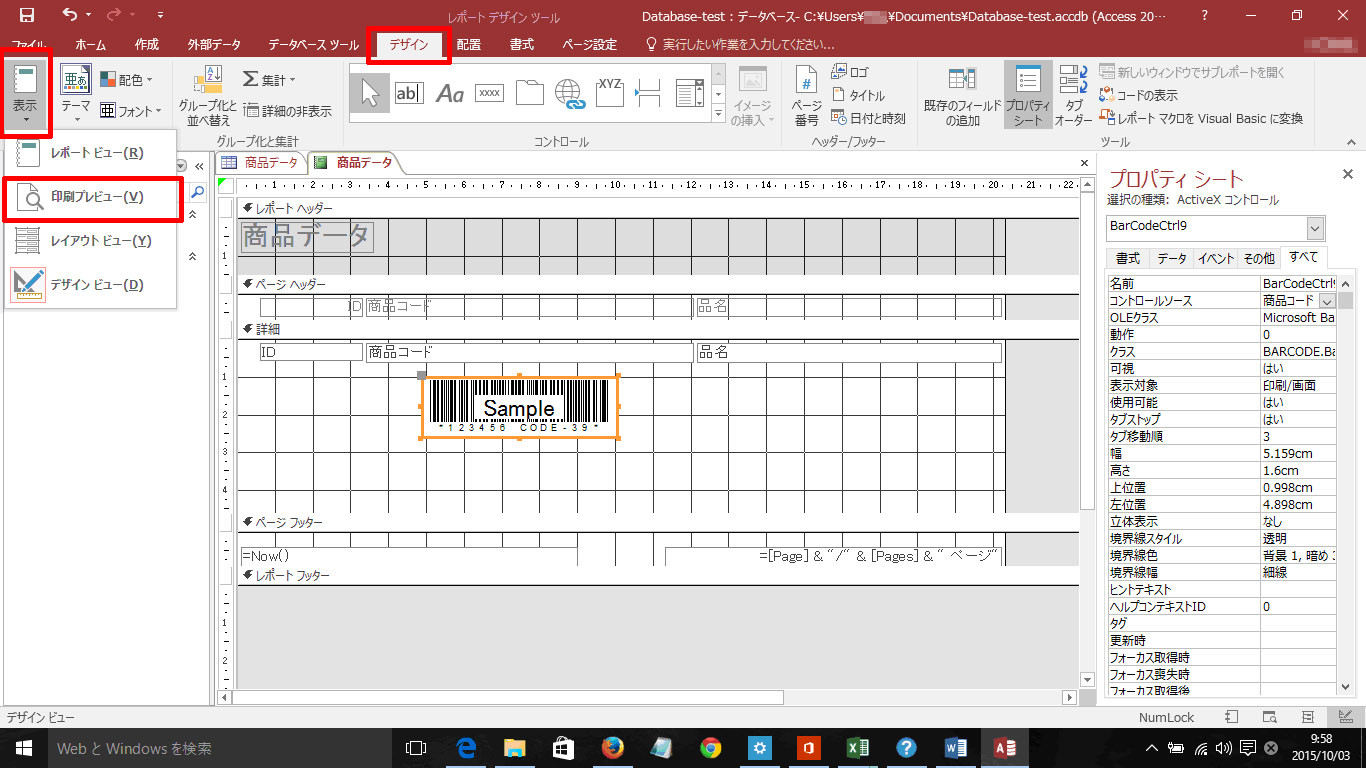Switch to print preview via status bar icon
Viewport: 1366px width, 768px height.
click(1270, 717)
